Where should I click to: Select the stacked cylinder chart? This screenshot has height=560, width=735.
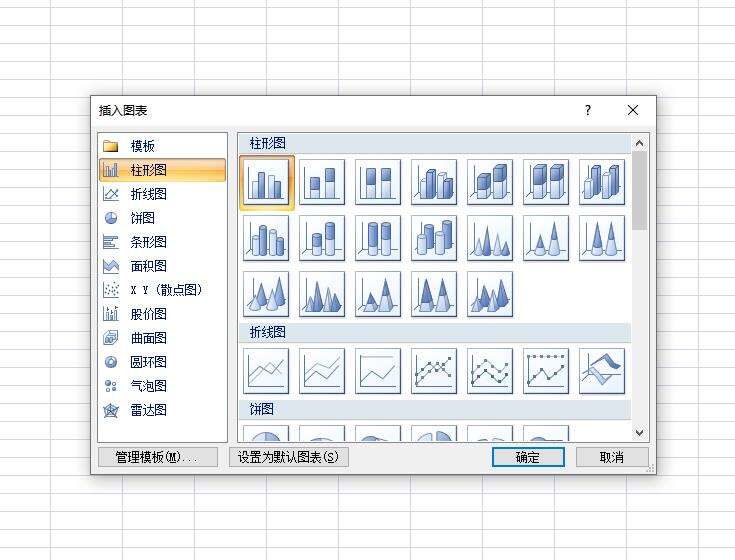[x=322, y=238]
